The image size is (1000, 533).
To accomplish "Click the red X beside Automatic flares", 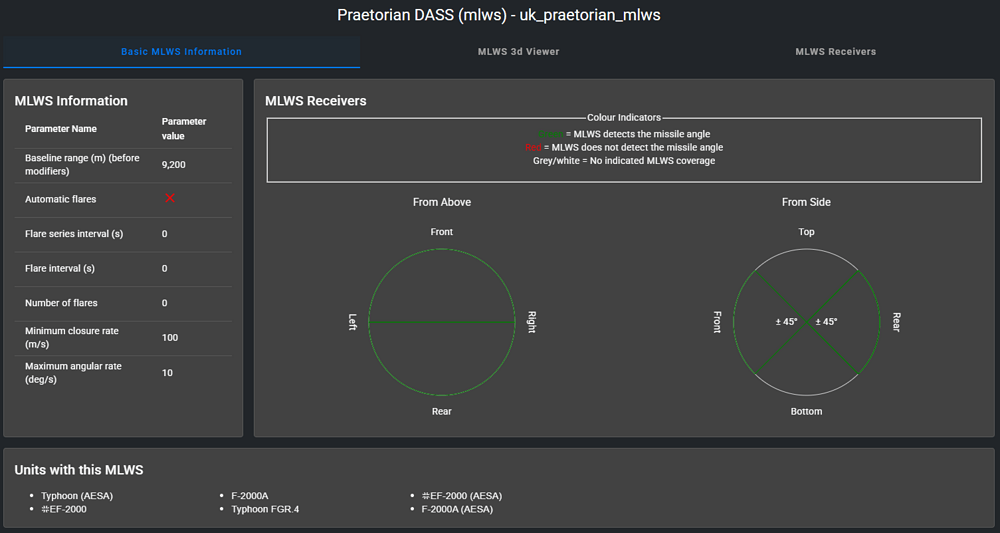I will (x=170, y=198).
